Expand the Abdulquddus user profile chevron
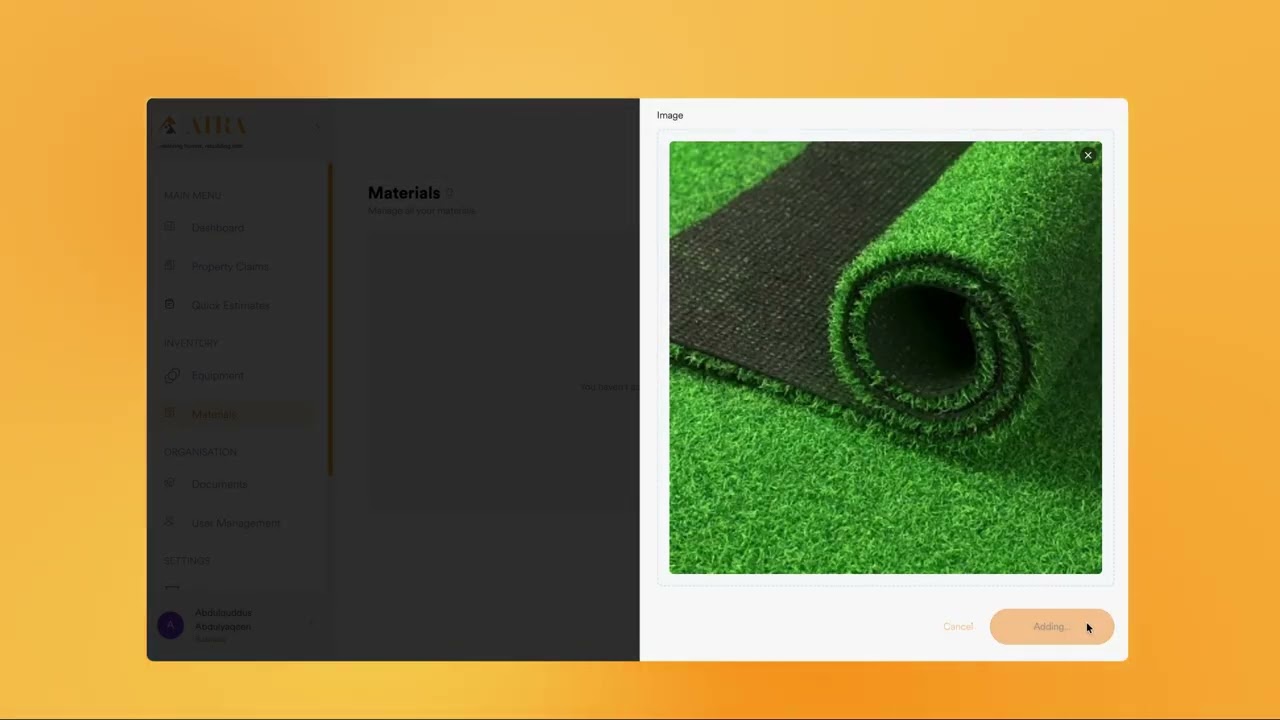 point(311,622)
